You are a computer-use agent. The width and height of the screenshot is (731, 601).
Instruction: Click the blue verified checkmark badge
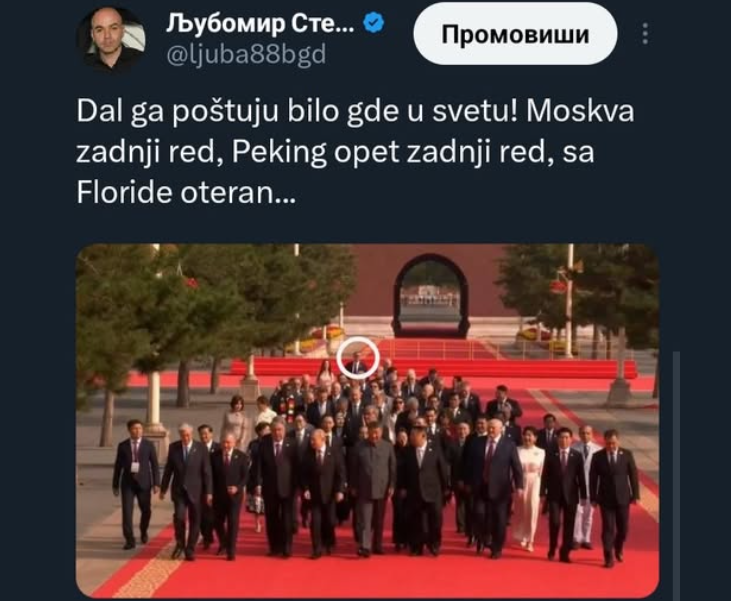373,23
